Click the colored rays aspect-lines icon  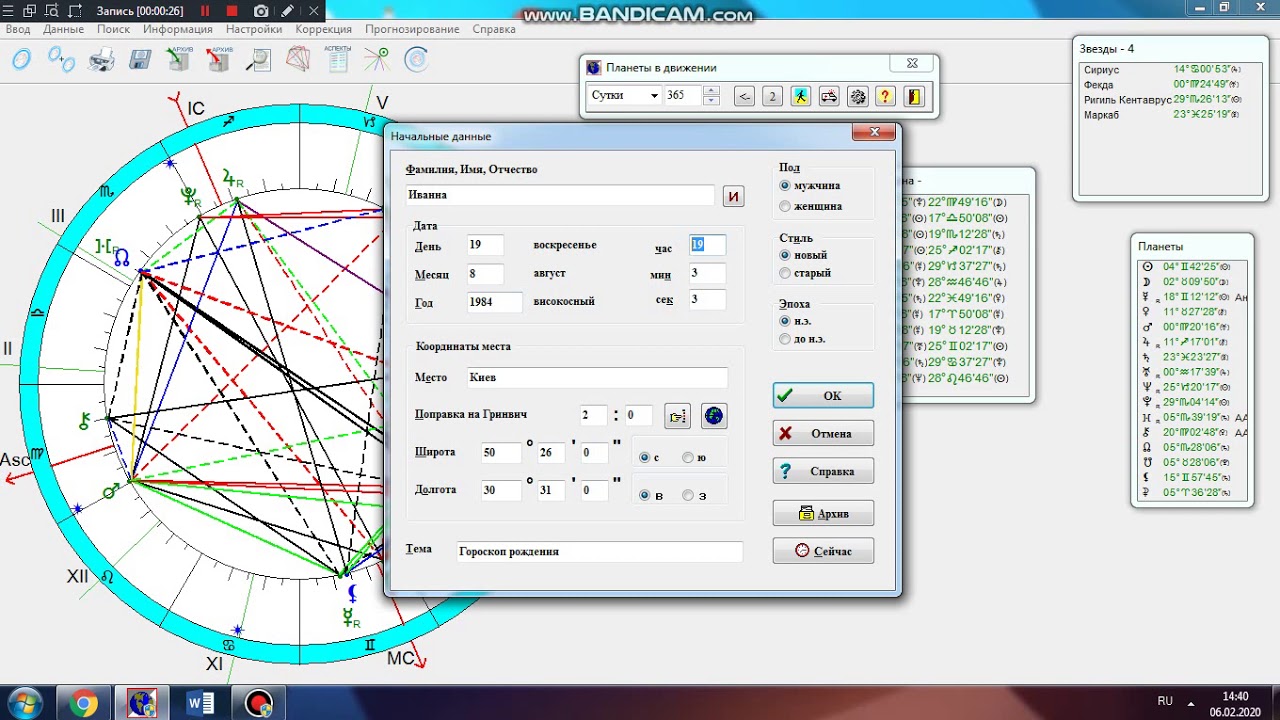click(x=377, y=60)
